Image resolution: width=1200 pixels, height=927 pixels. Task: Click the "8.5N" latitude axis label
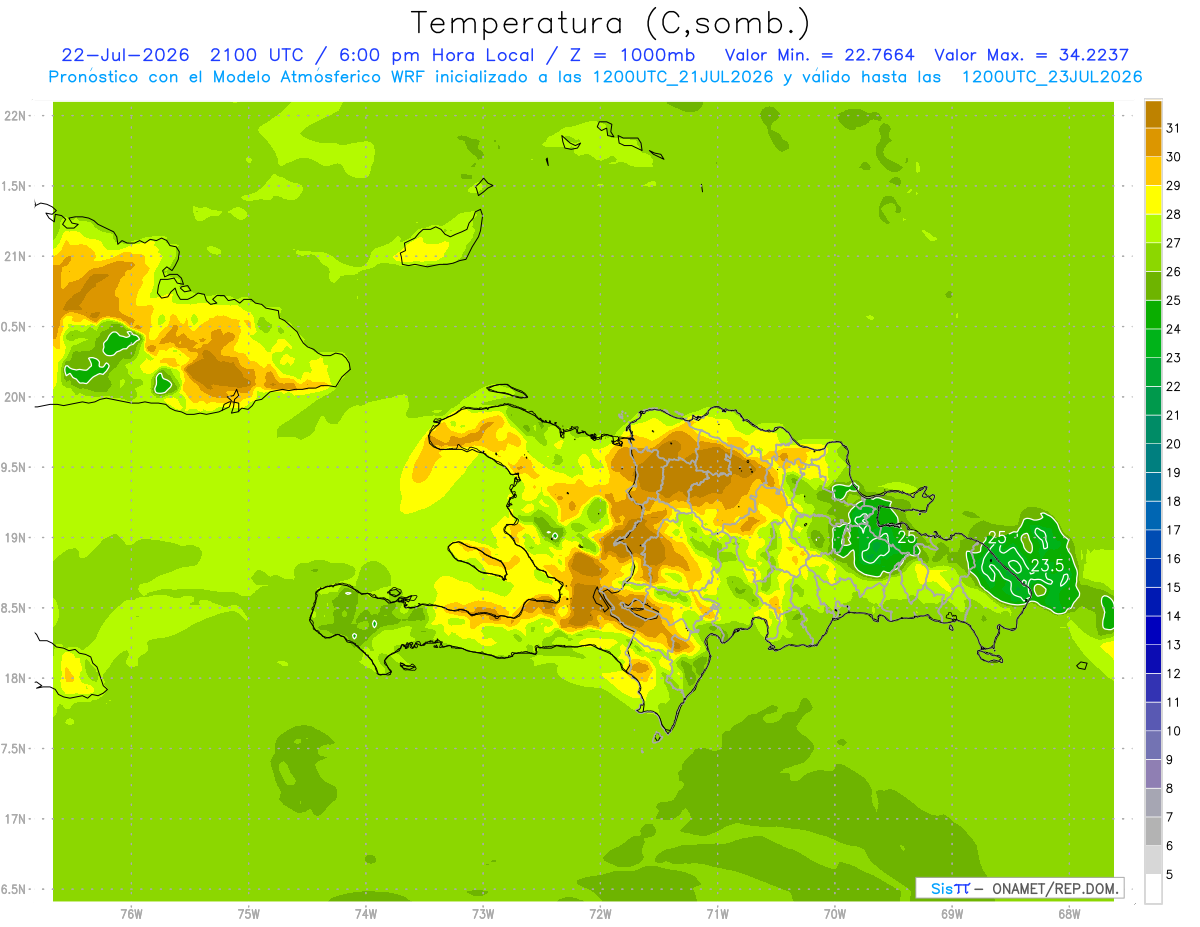15,608
